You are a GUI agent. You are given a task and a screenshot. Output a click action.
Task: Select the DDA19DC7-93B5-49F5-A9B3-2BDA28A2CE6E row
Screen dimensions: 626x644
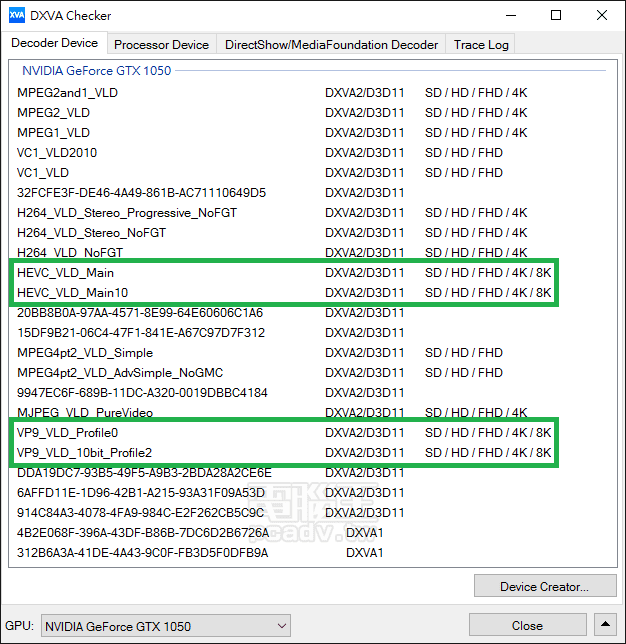(x=313, y=472)
